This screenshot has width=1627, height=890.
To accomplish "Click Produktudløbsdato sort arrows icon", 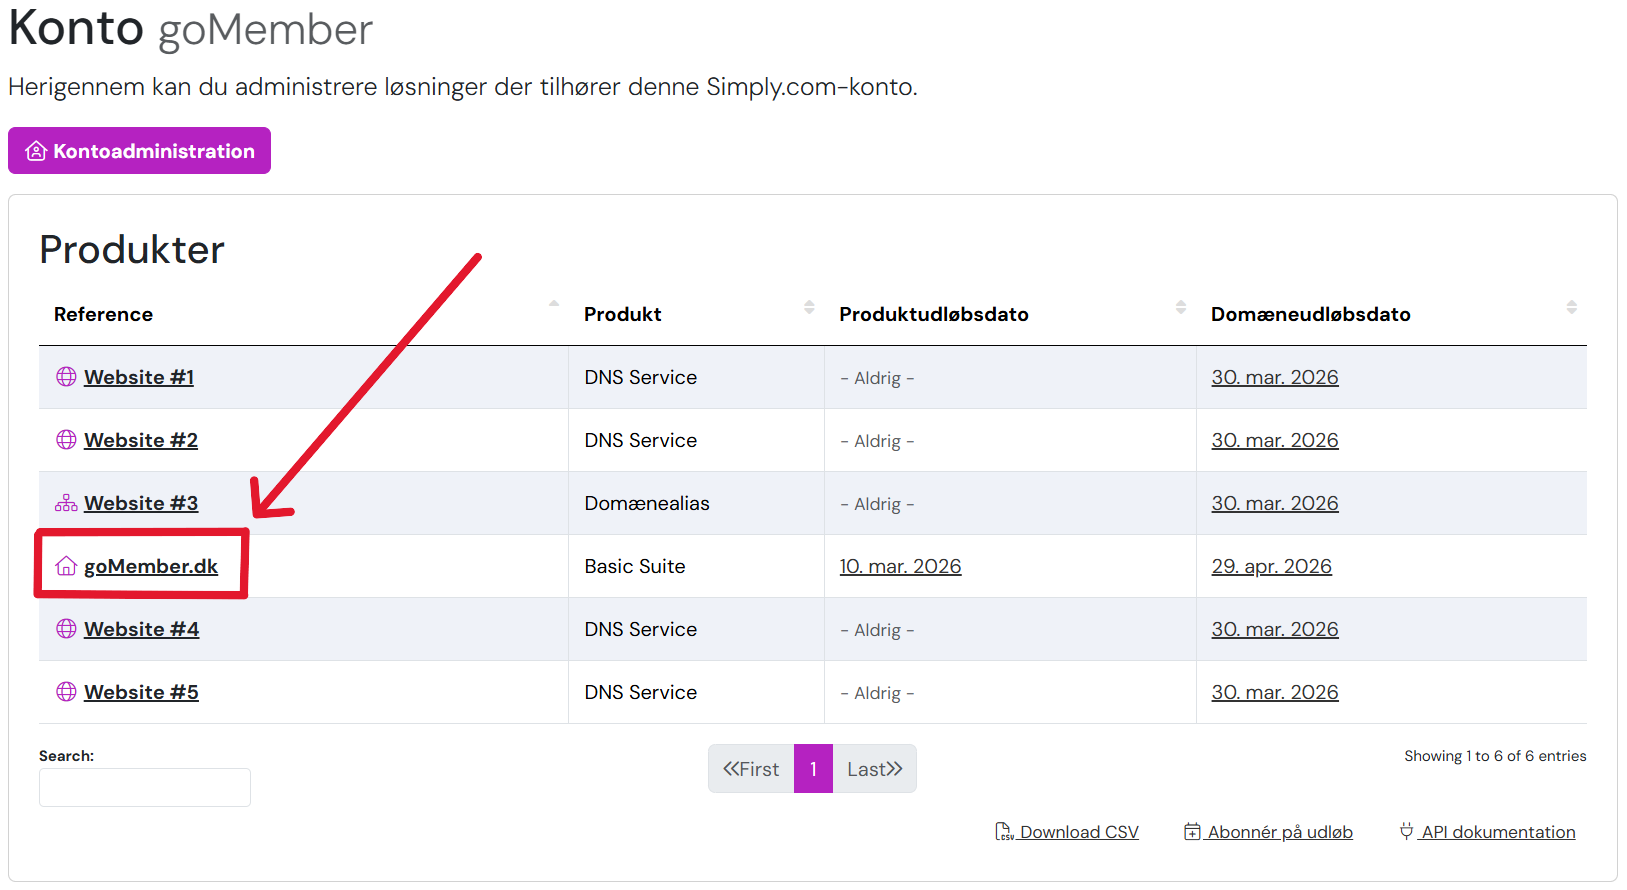I will point(1181,307).
